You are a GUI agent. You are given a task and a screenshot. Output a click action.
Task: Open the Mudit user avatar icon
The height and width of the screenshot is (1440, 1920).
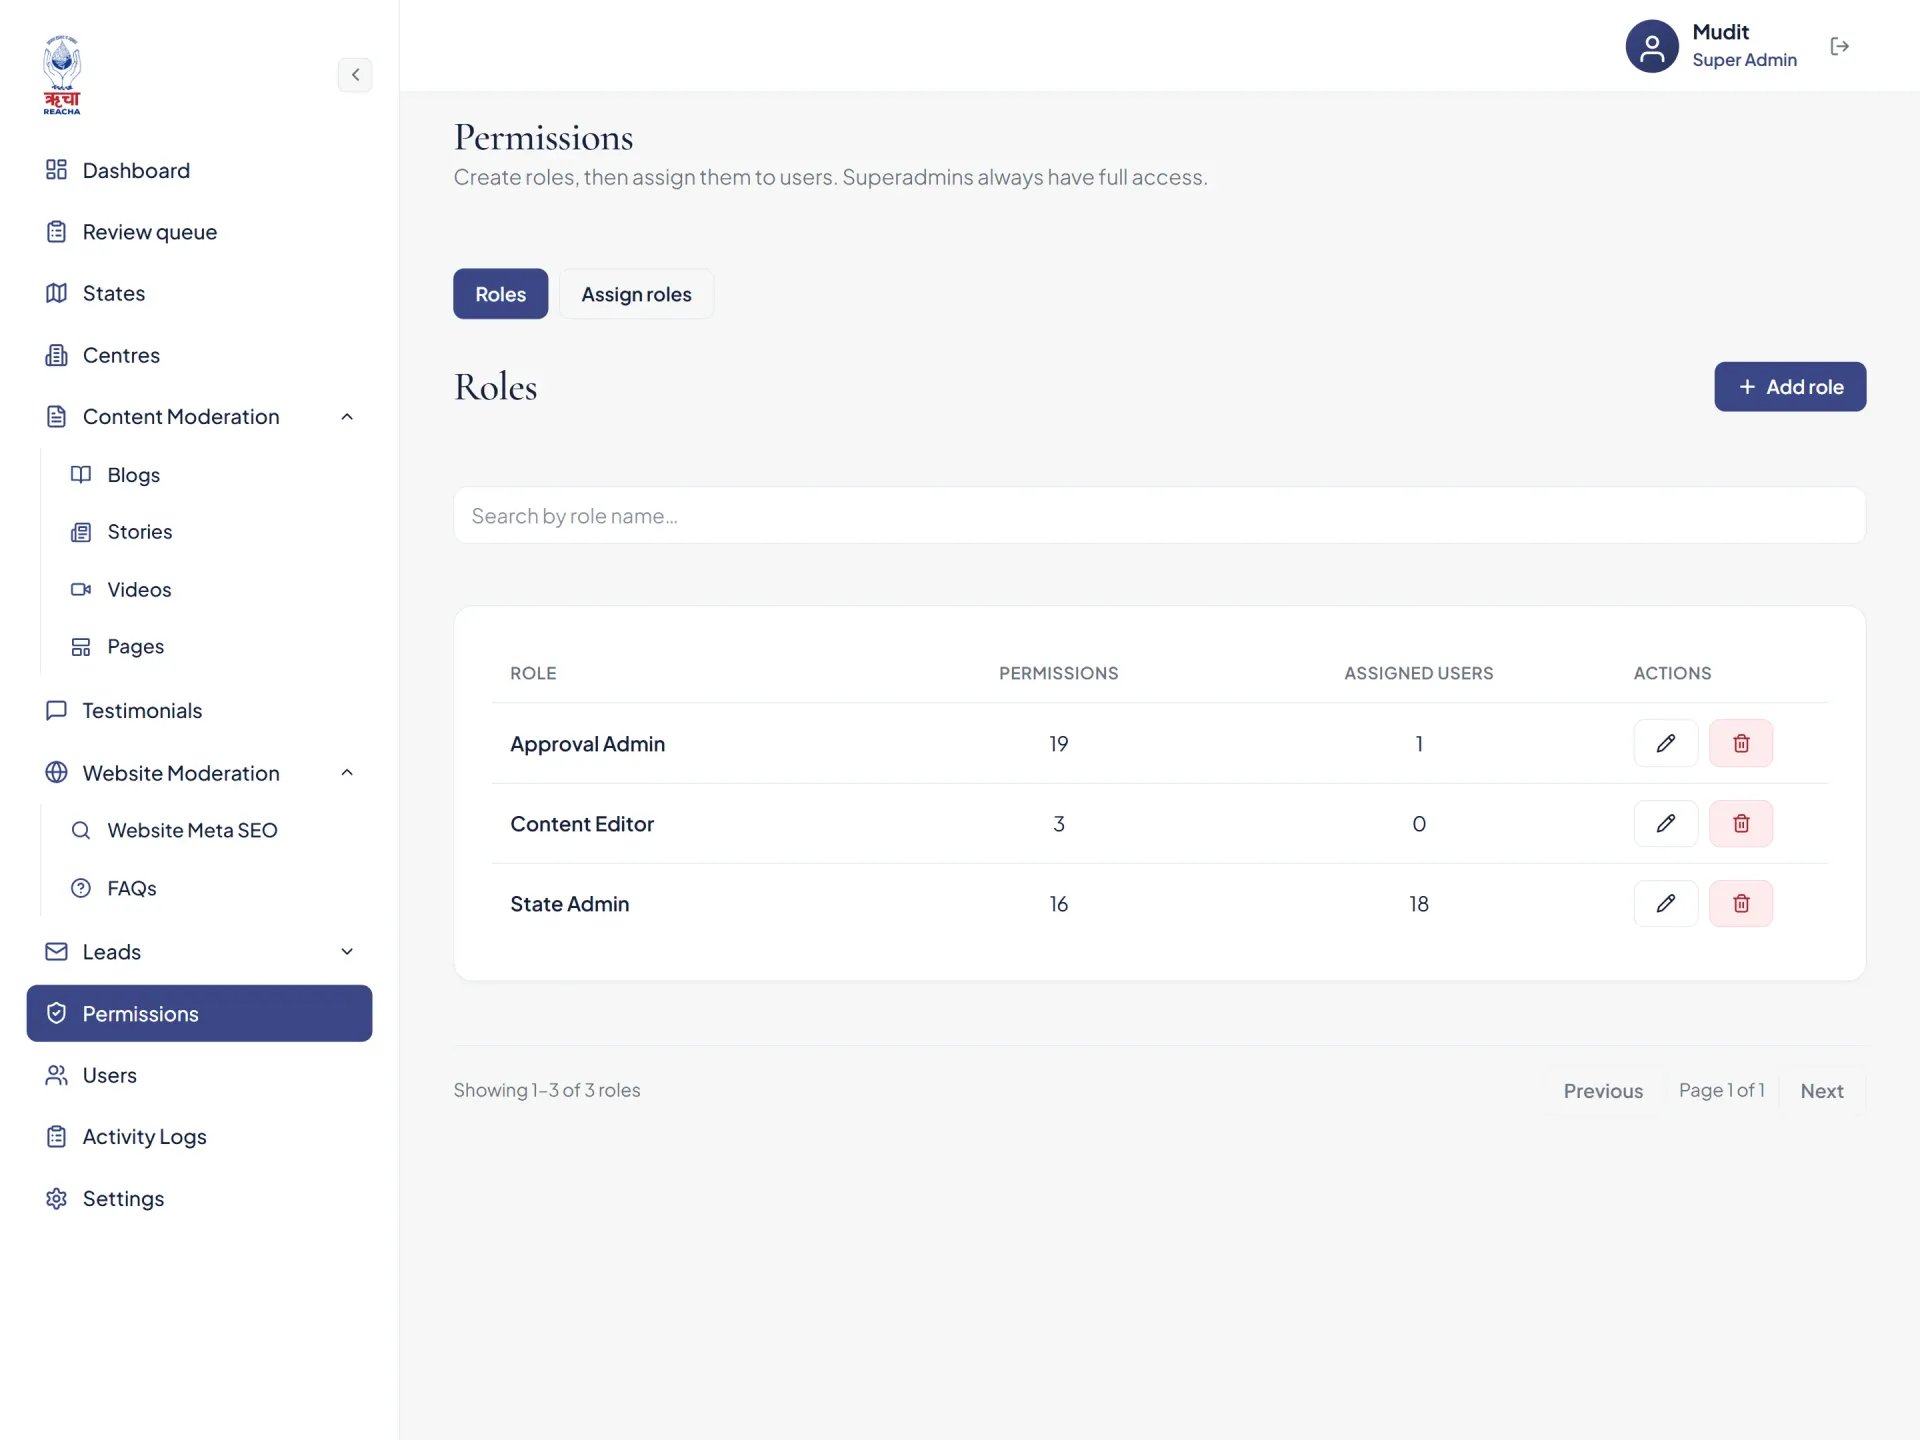tap(1651, 46)
